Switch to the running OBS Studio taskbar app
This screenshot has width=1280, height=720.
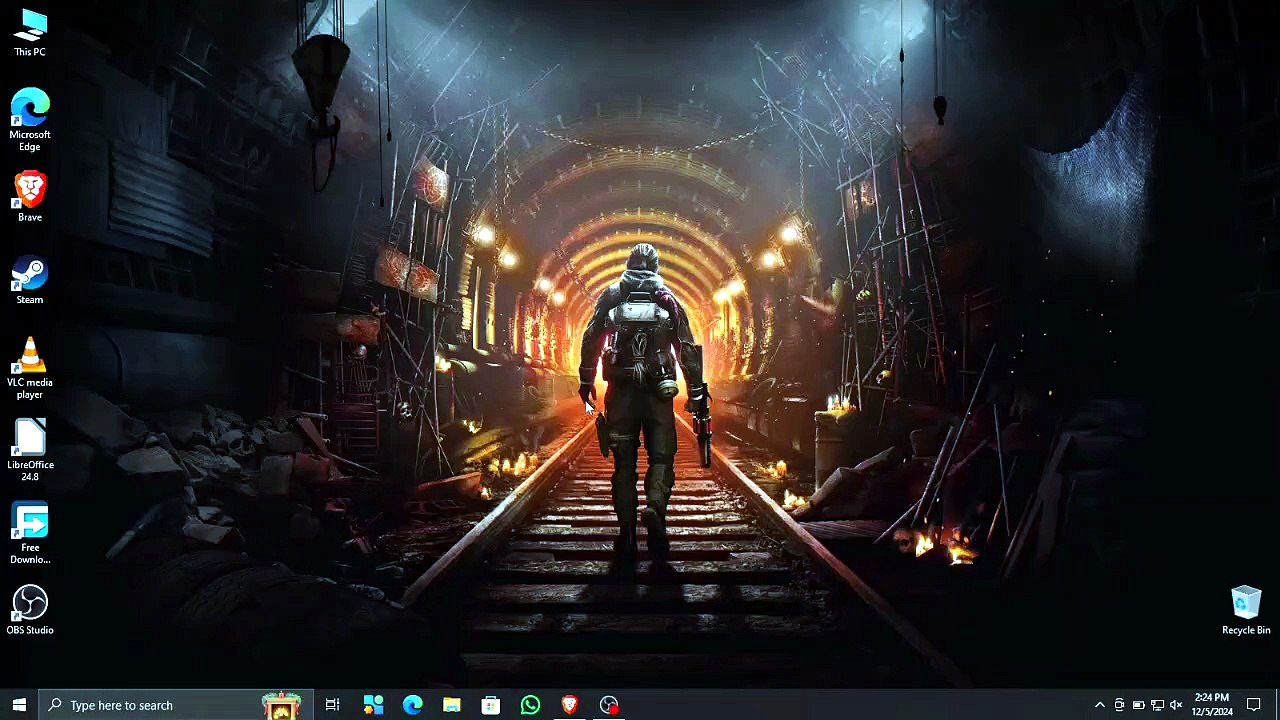(x=609, y=705)
